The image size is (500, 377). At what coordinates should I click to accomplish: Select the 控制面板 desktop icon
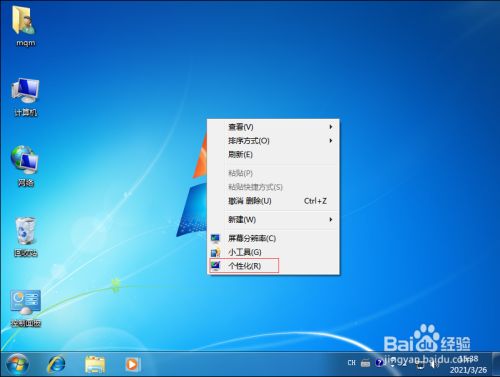click(x=26, y=308)
